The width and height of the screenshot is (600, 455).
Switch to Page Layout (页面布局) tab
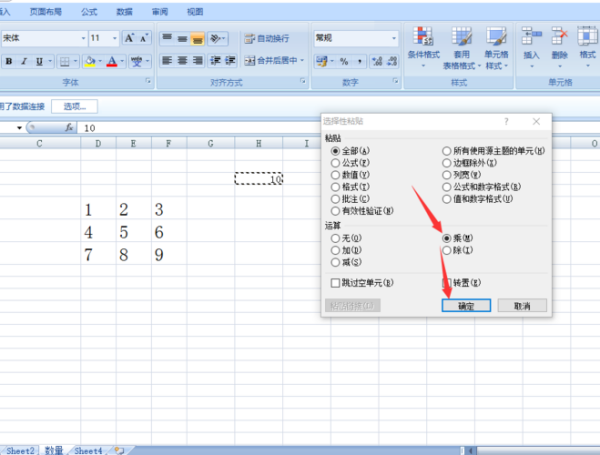click(46, 12)
